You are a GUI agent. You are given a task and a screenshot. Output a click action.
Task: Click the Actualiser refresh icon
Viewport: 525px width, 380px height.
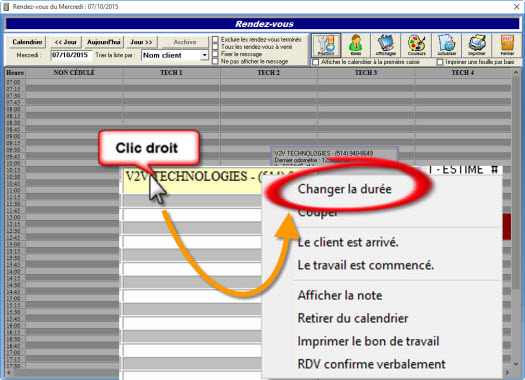pos(447,45)
